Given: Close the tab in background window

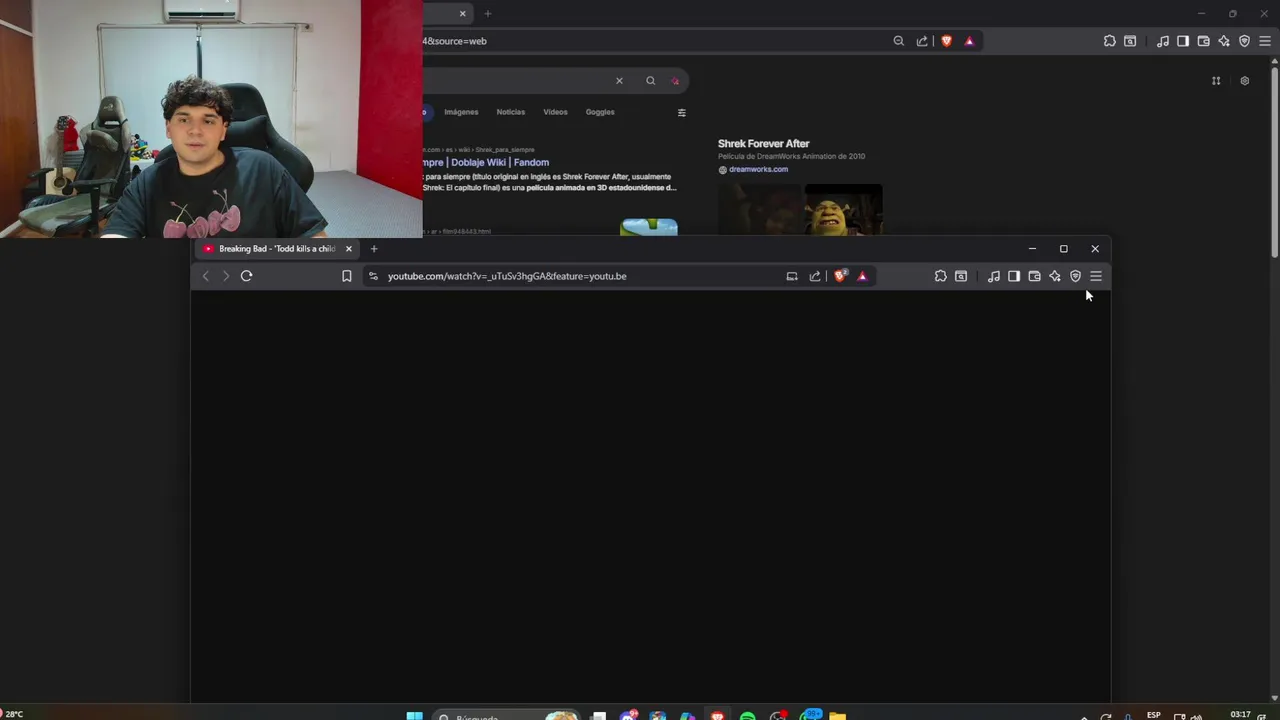Looking at the screenshot, I should (x=463, y=14).
